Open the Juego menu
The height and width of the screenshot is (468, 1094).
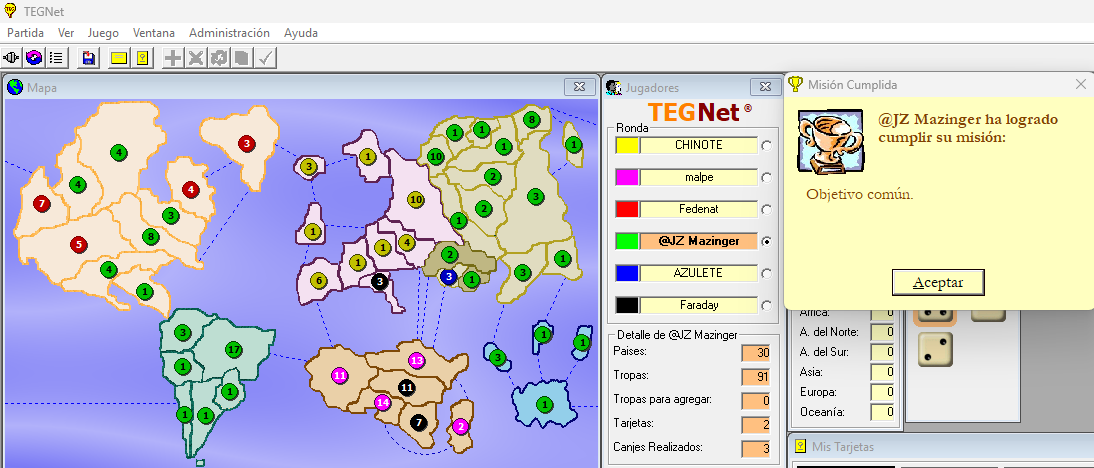[x=103, y=33]
